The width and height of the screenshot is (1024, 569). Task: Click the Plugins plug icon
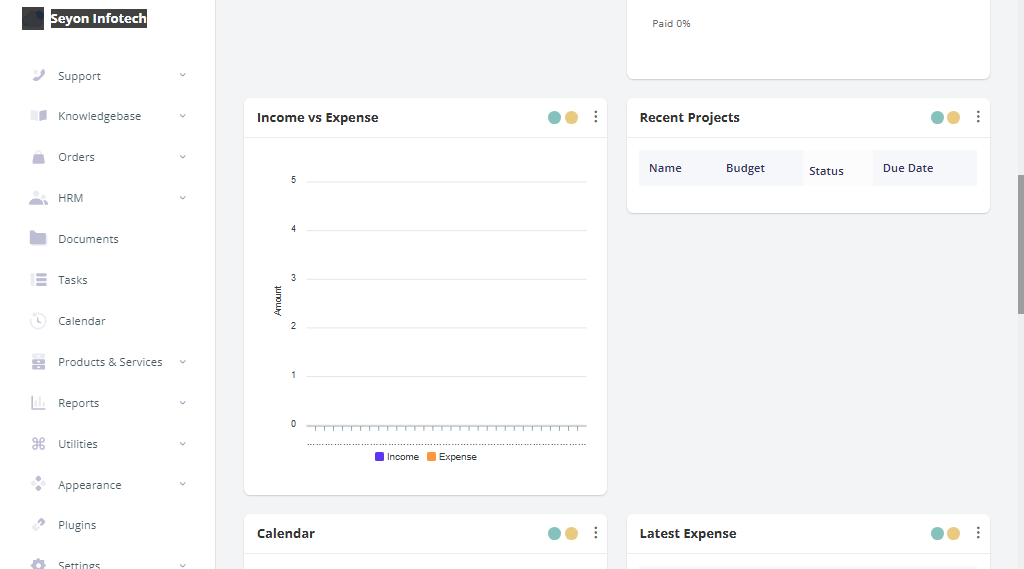click(39, 525)
